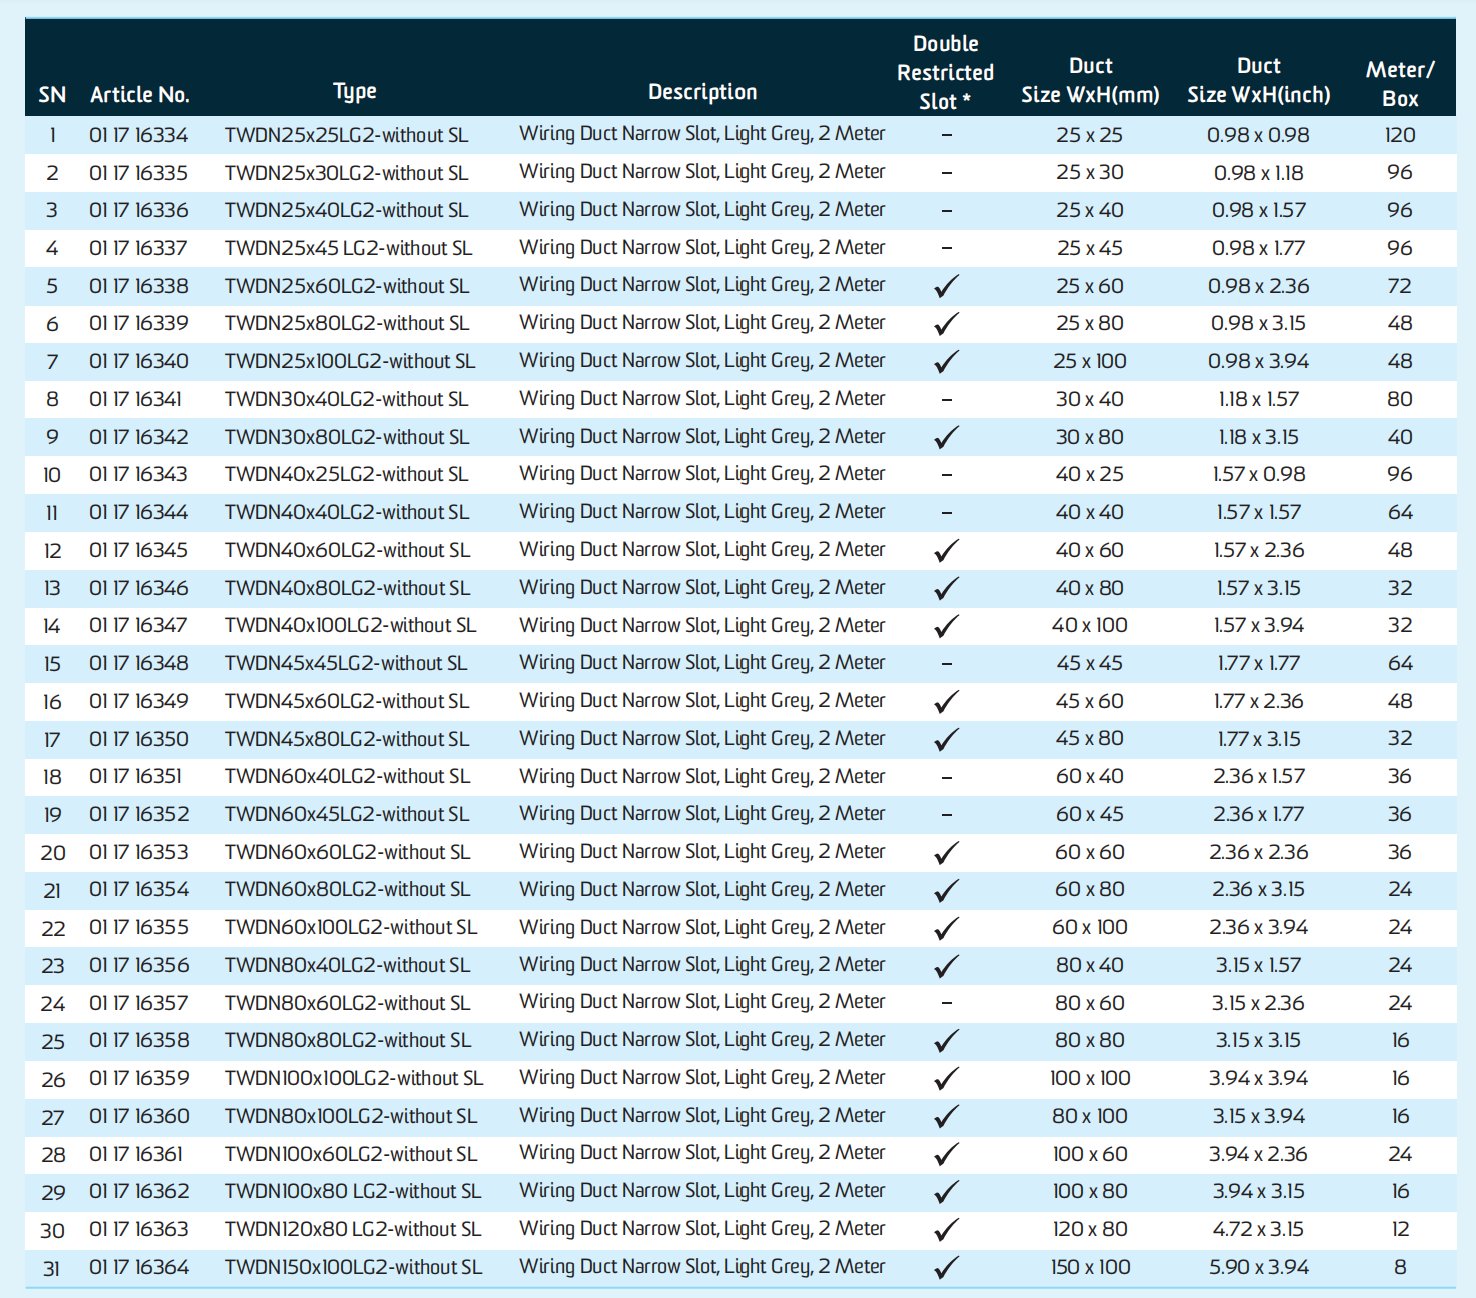Click the Double Restricted Slot column header
This screenshot has width=1476, height=1298.
pos(945,73)
